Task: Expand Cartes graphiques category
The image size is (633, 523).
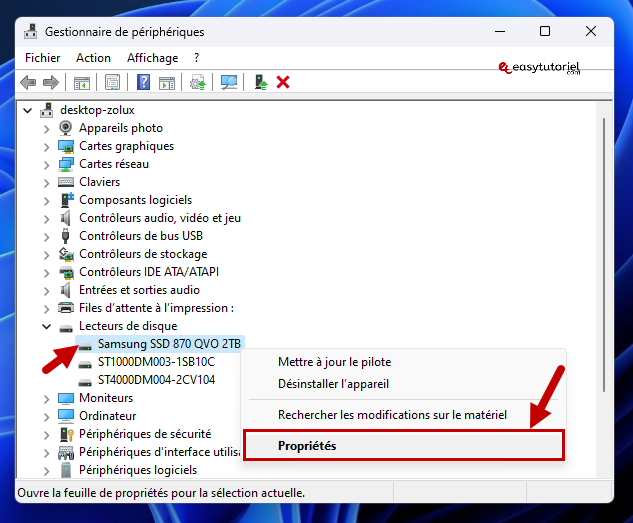Action: point(46,147)
